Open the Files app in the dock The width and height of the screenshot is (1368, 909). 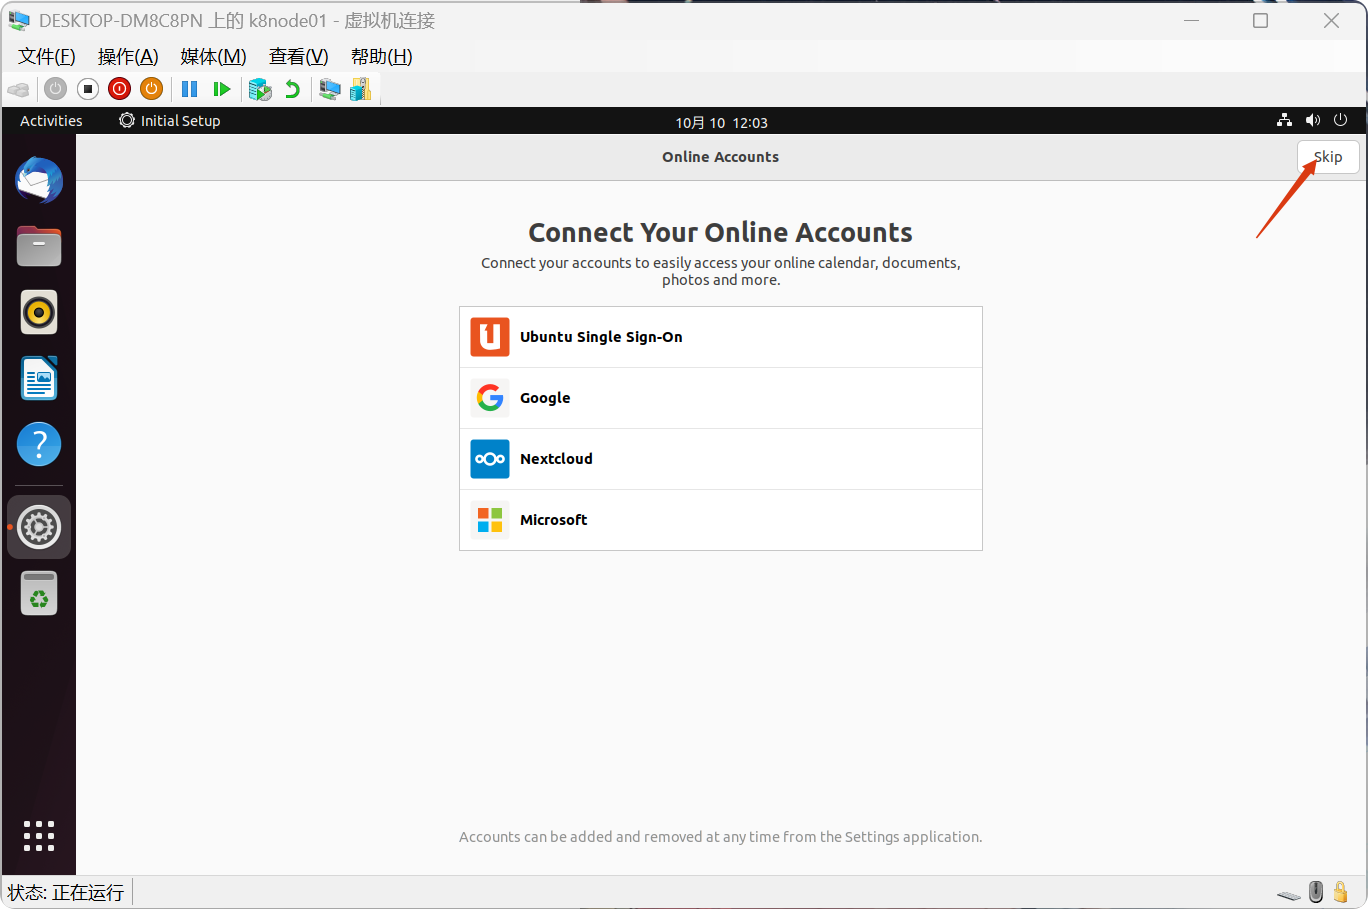(x=39, y=246)
